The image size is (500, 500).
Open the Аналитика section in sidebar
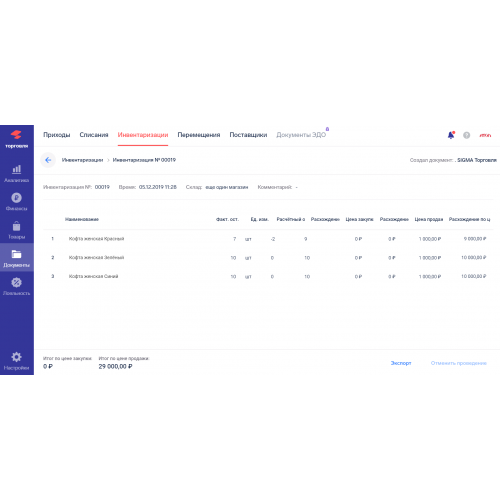pos(16,173)
